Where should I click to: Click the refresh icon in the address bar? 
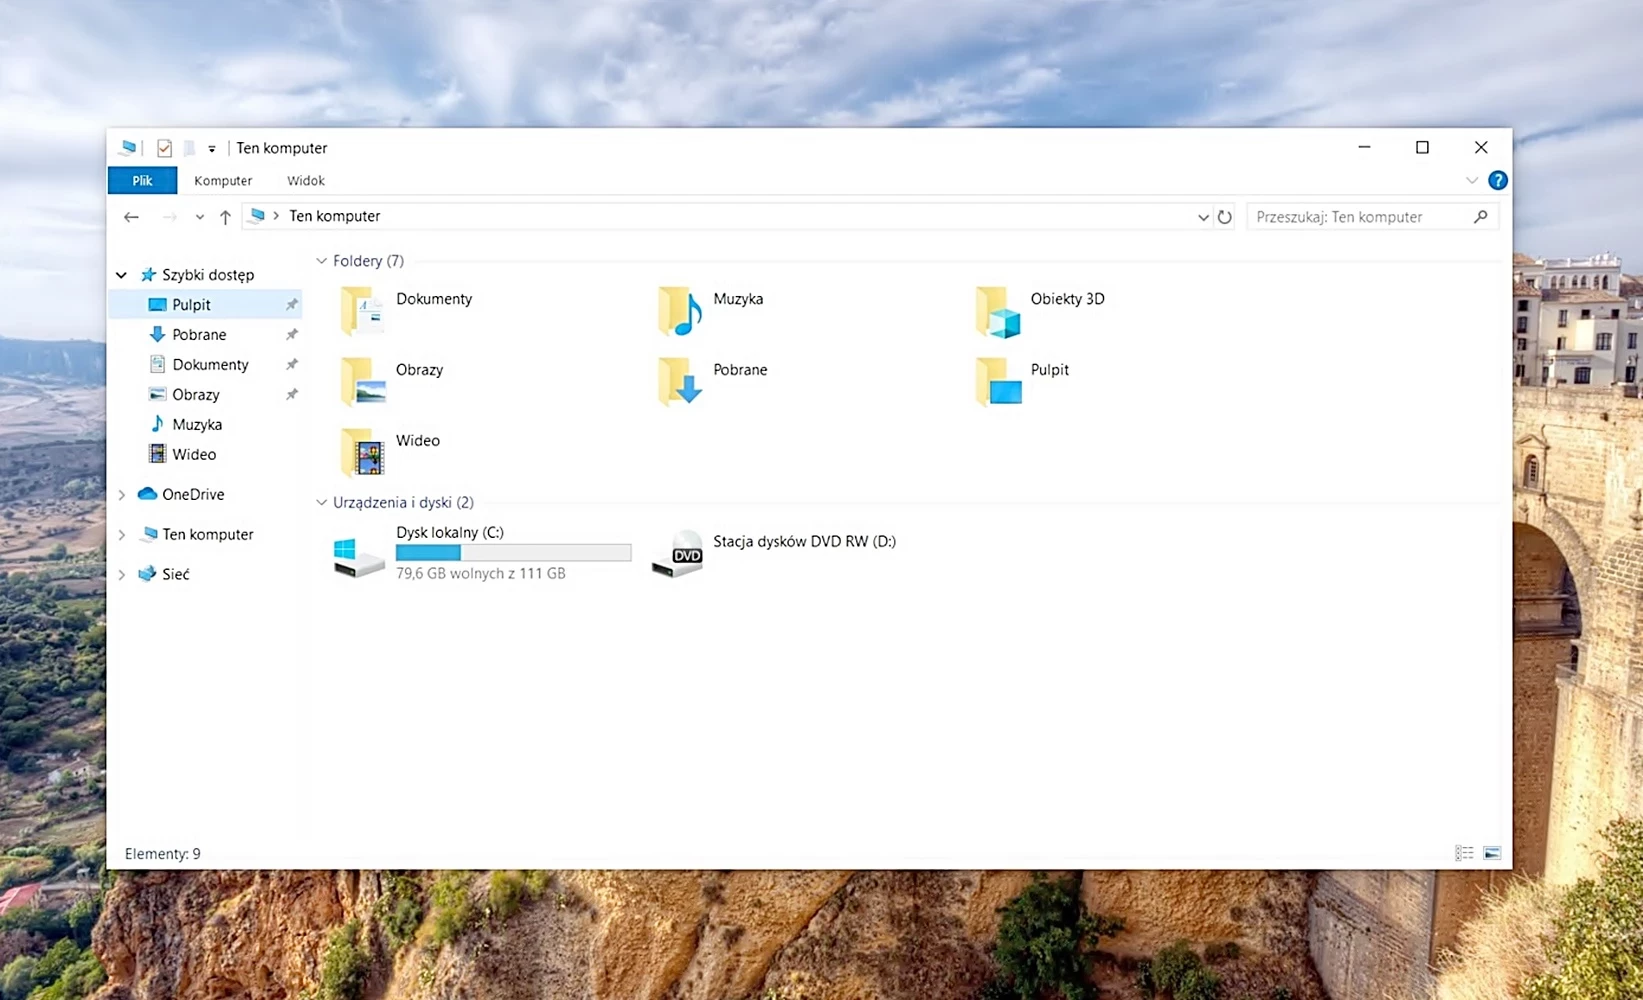click(x=1224, y=217)
